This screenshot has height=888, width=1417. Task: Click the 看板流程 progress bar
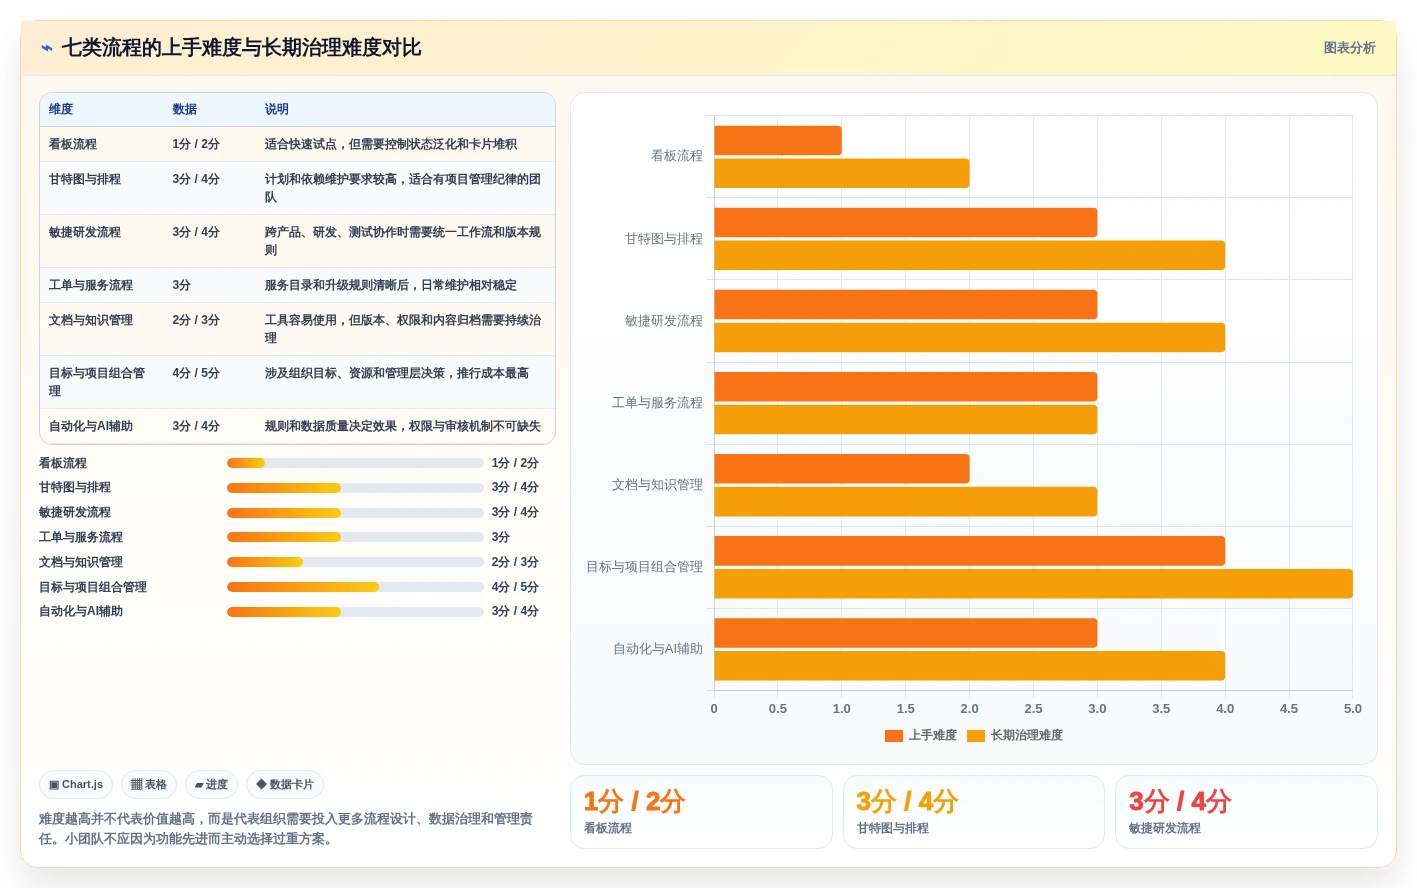355,463
